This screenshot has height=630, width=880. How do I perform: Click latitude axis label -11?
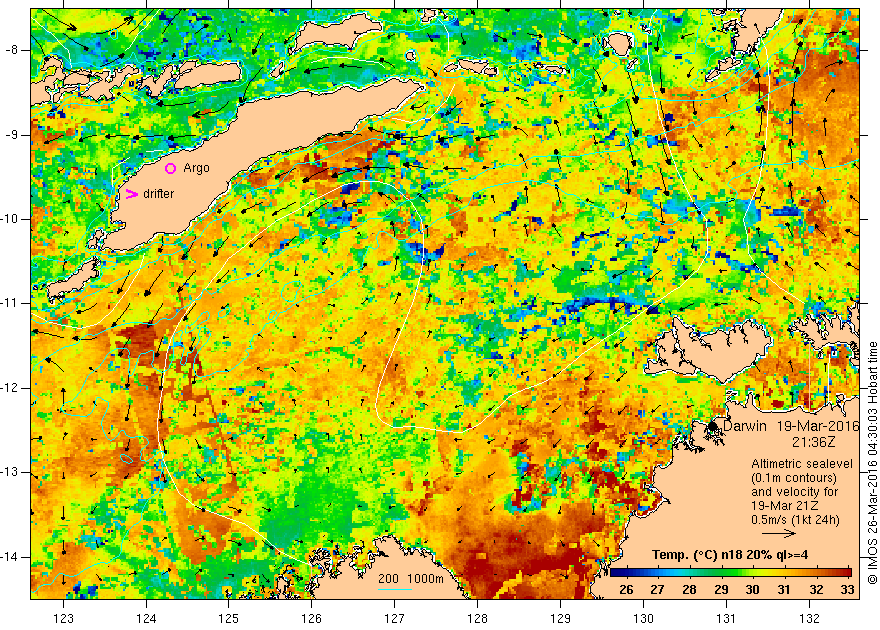(11, 303)
